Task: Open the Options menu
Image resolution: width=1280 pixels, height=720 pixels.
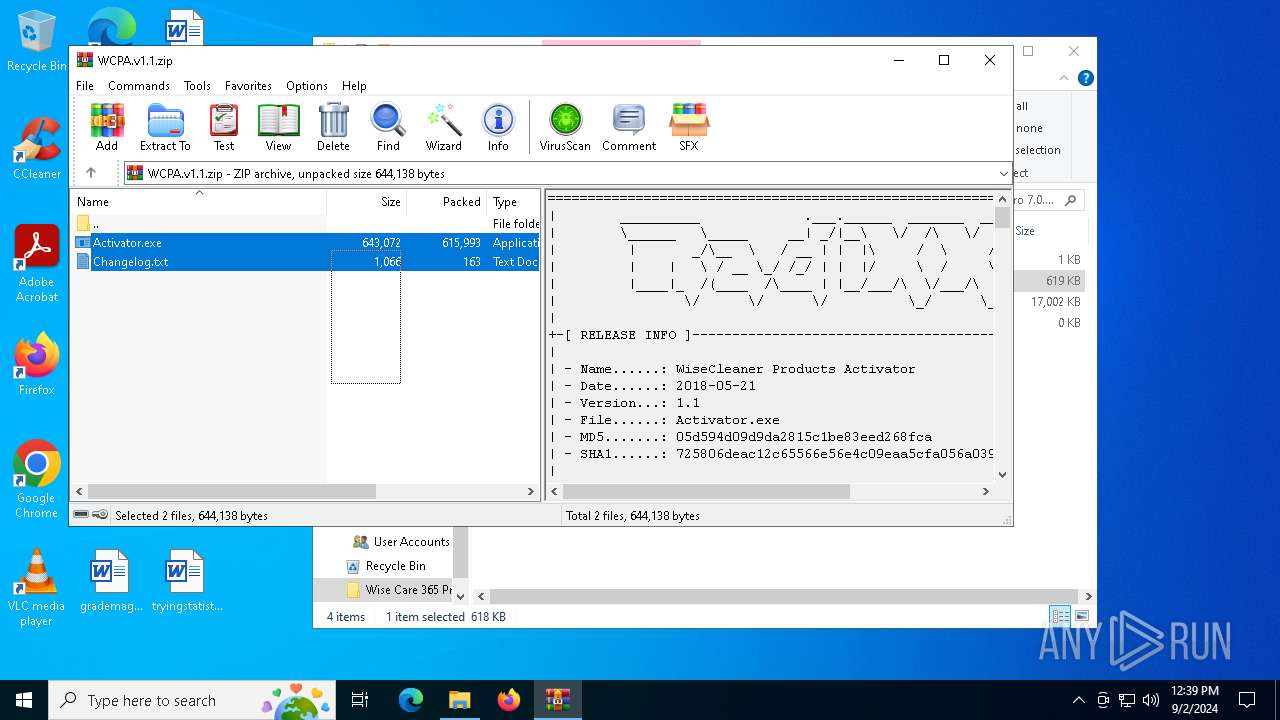Action: 307,86
